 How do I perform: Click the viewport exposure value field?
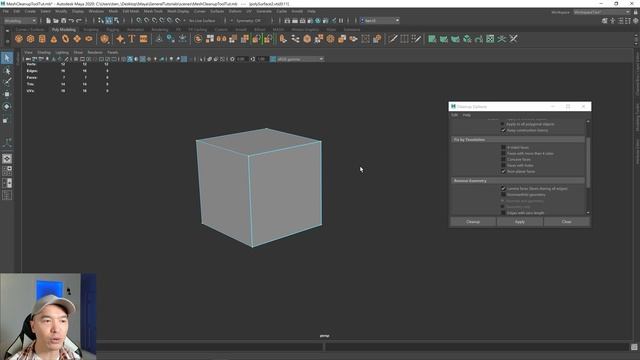tap(242, 59)
